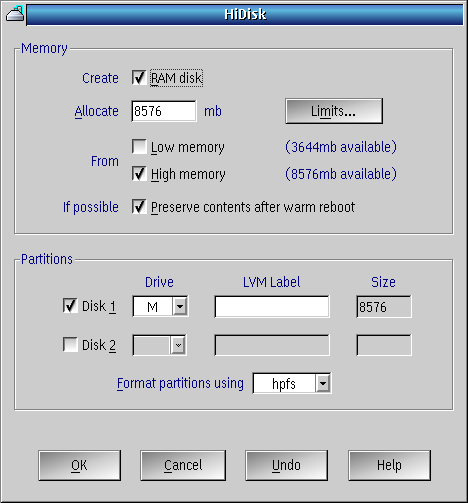Focus the Allocate mb input field
The image size is (468, 503).
click(164, 111)
